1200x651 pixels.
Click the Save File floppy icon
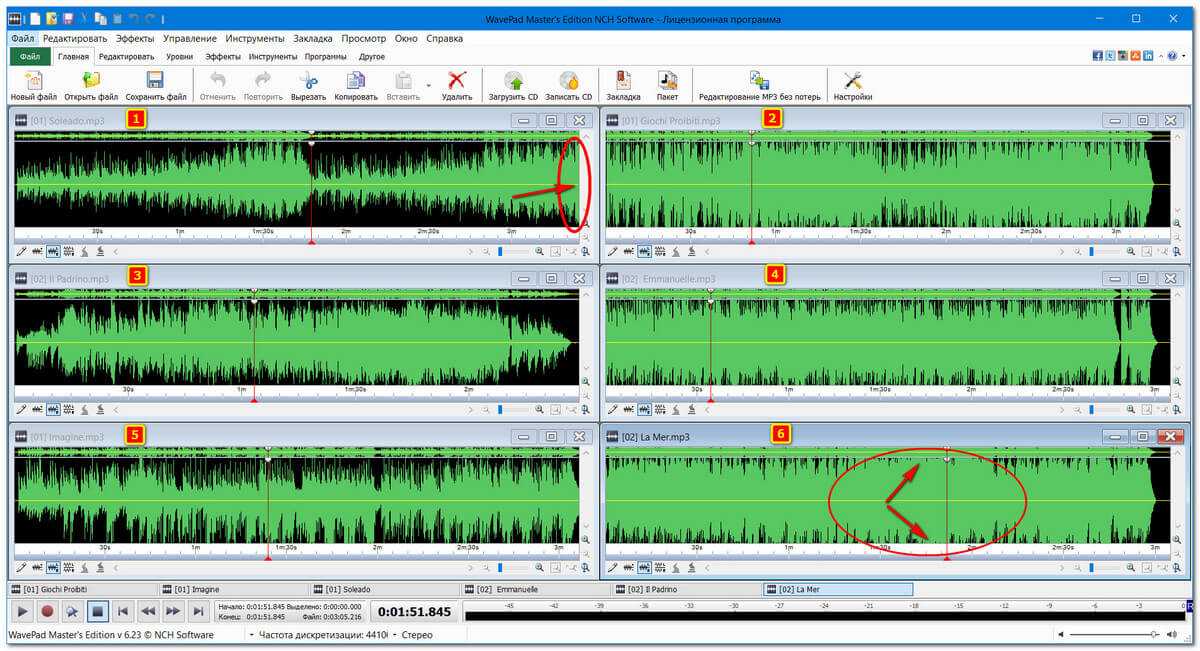point(156,82)
